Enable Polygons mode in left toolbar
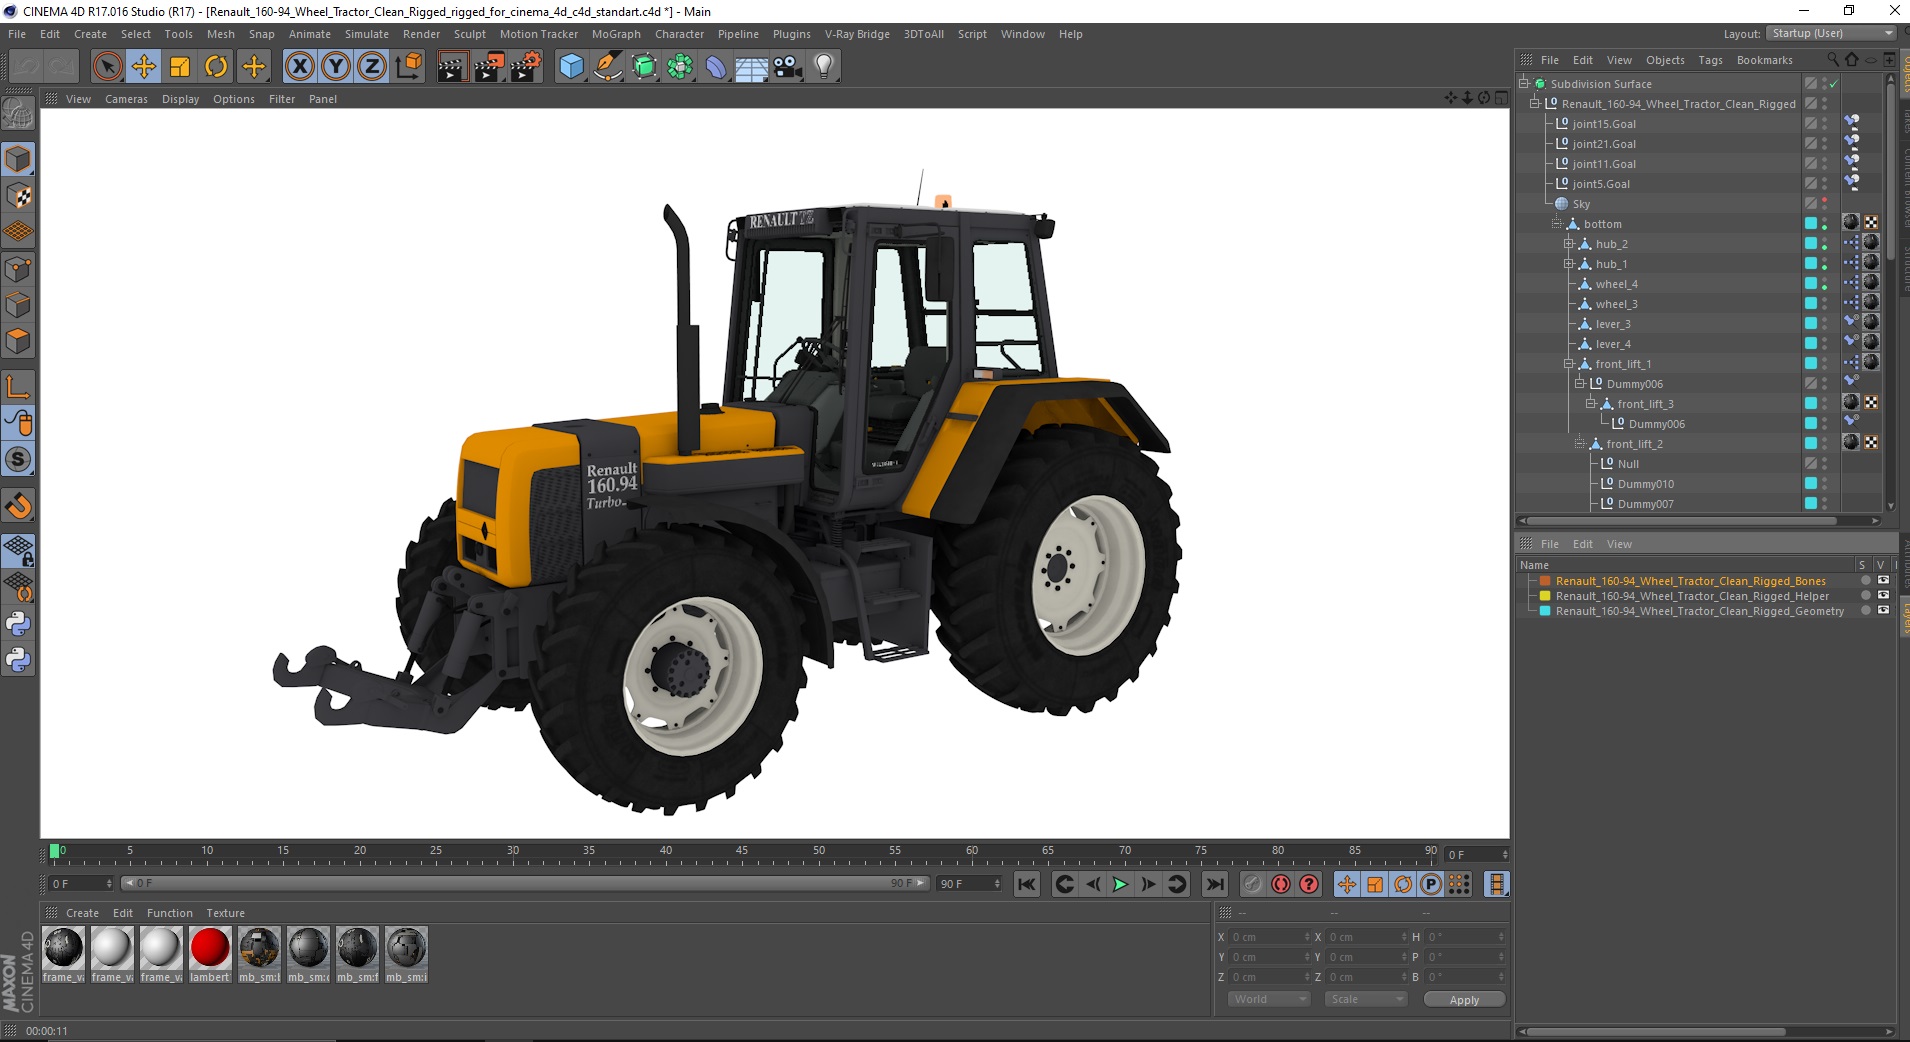Screen dimensions: 1910x1042 coord(18,341)
